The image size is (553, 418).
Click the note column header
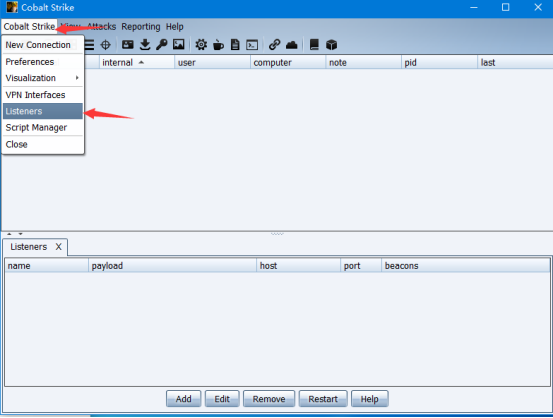[x=363, y=62]
